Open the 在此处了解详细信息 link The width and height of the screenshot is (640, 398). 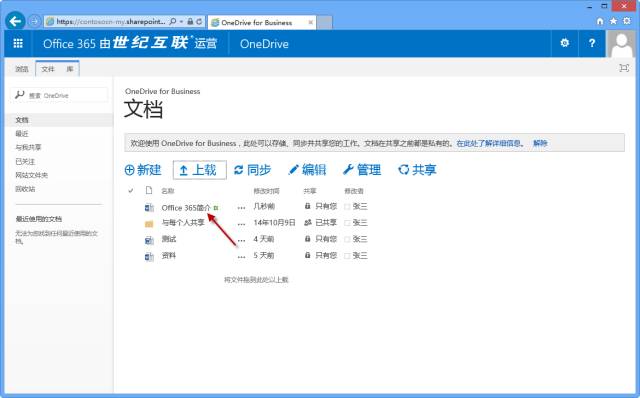[x=489, y=143]
